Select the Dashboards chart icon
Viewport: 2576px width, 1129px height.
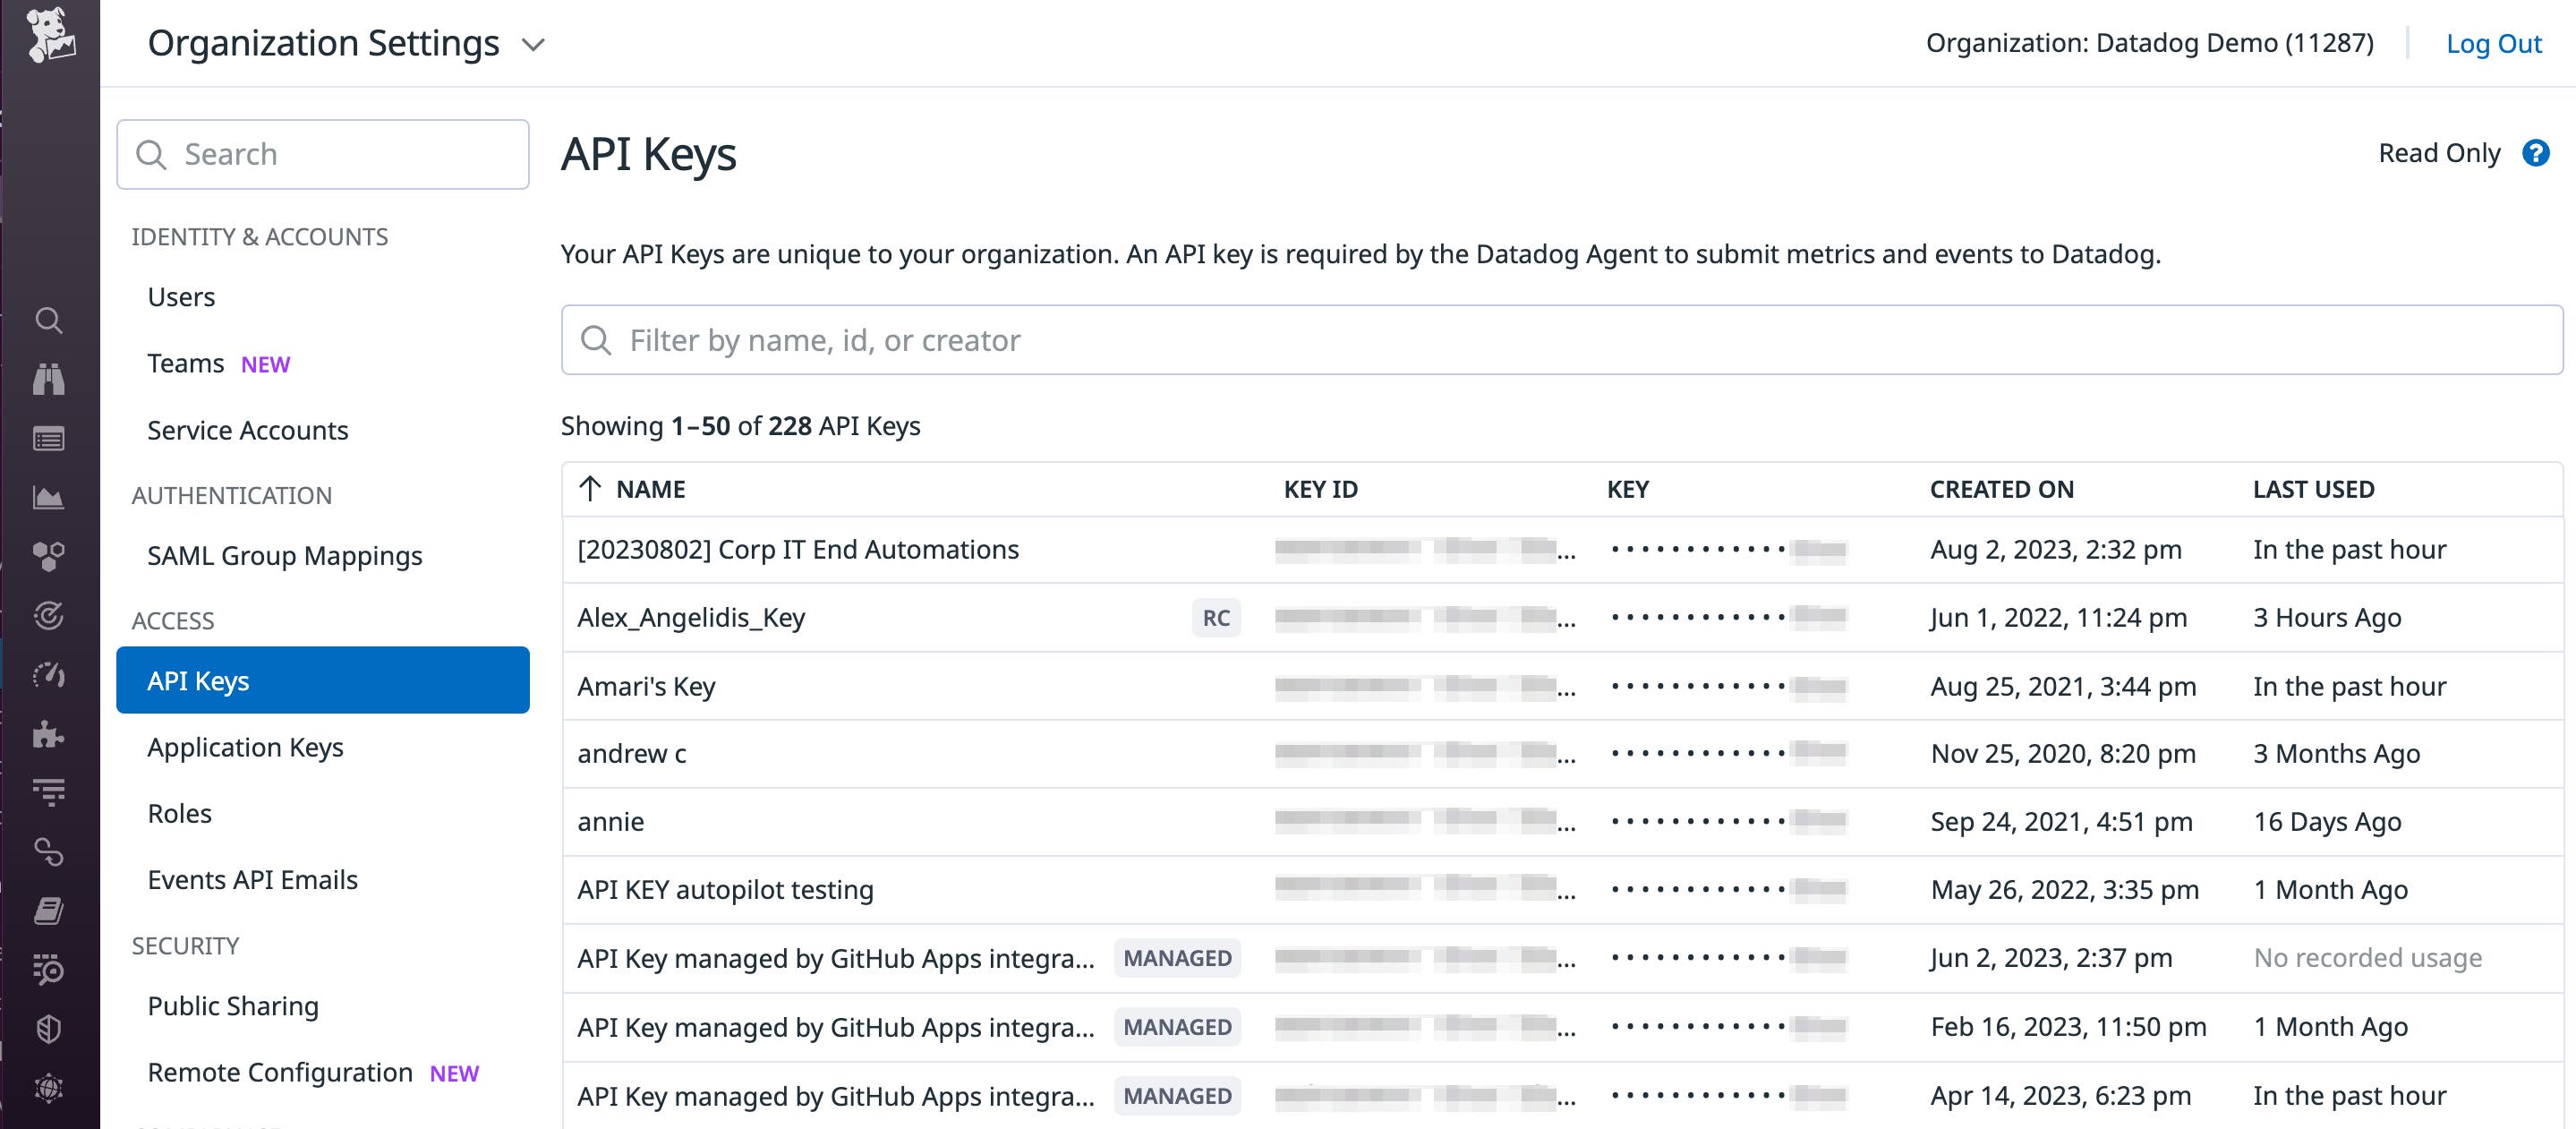click(x=48, y=497)
